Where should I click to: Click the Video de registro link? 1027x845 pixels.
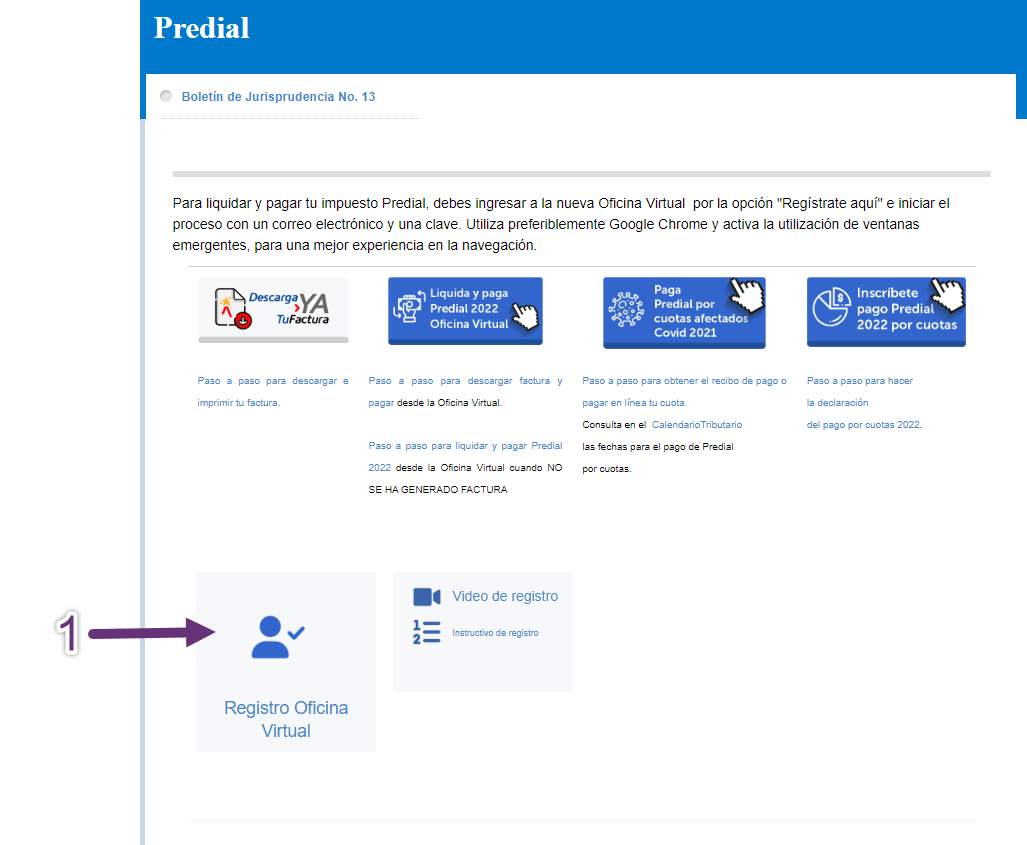click(505, 596)
